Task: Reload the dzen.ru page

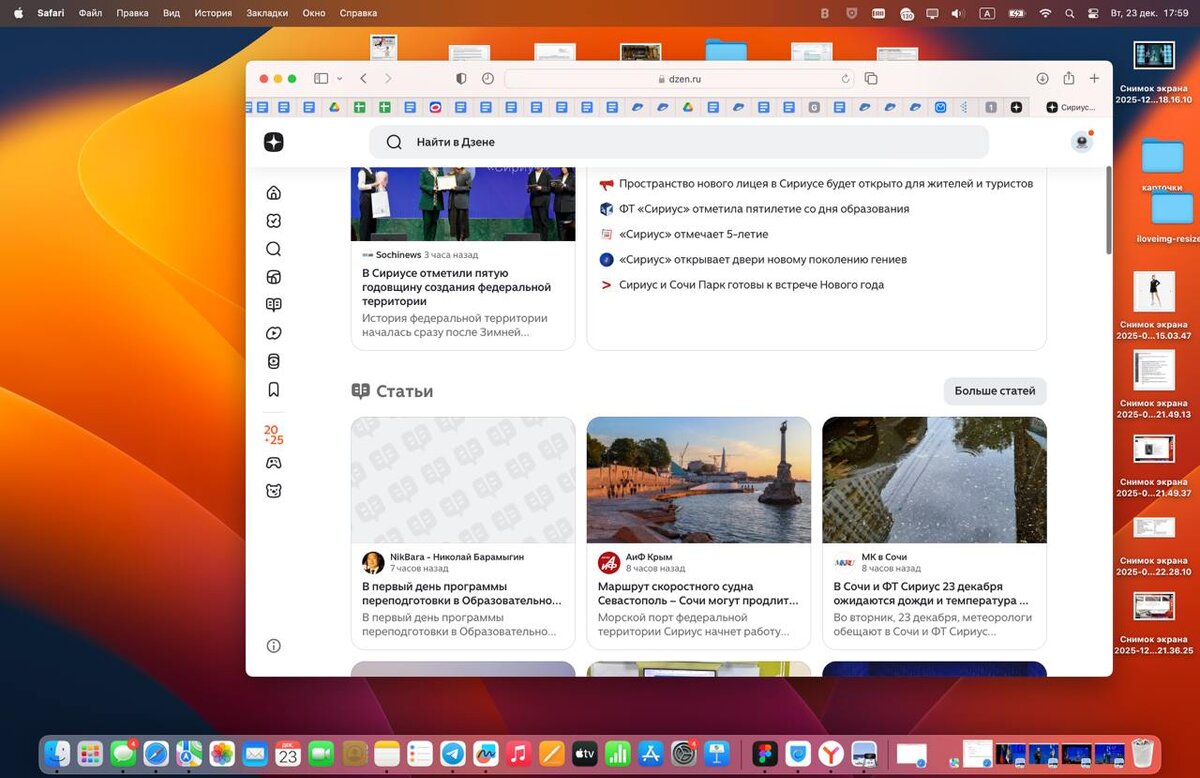Action: click(845, 78)
